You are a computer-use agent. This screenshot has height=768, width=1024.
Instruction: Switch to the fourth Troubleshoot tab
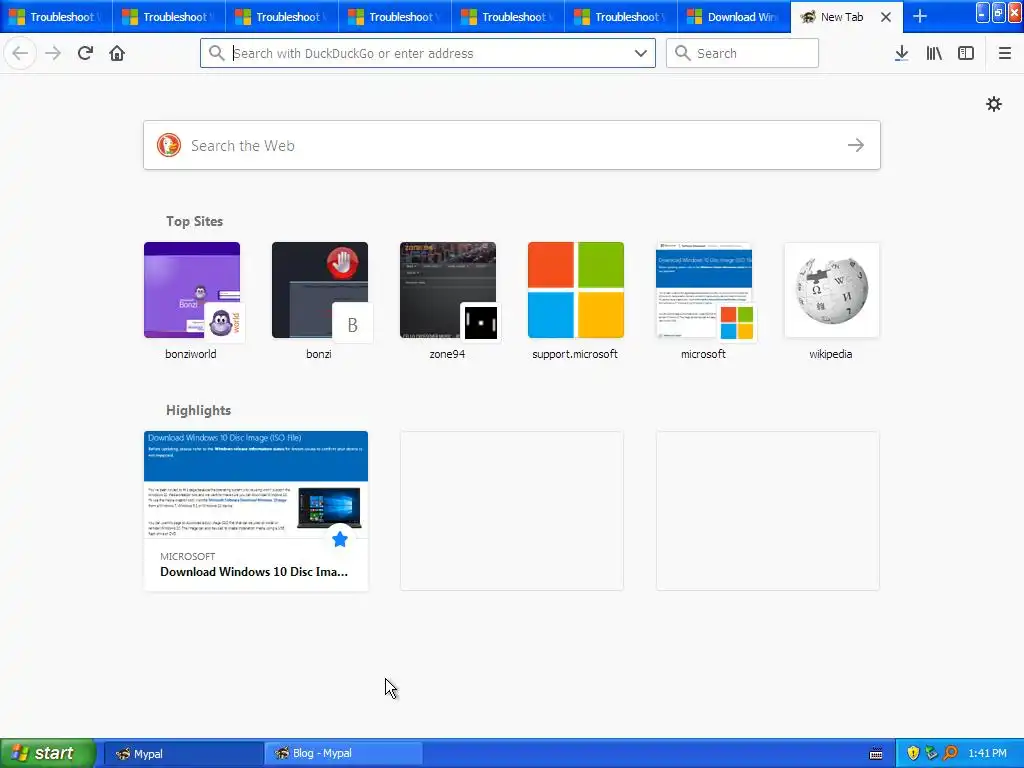[x=395, y=17]
